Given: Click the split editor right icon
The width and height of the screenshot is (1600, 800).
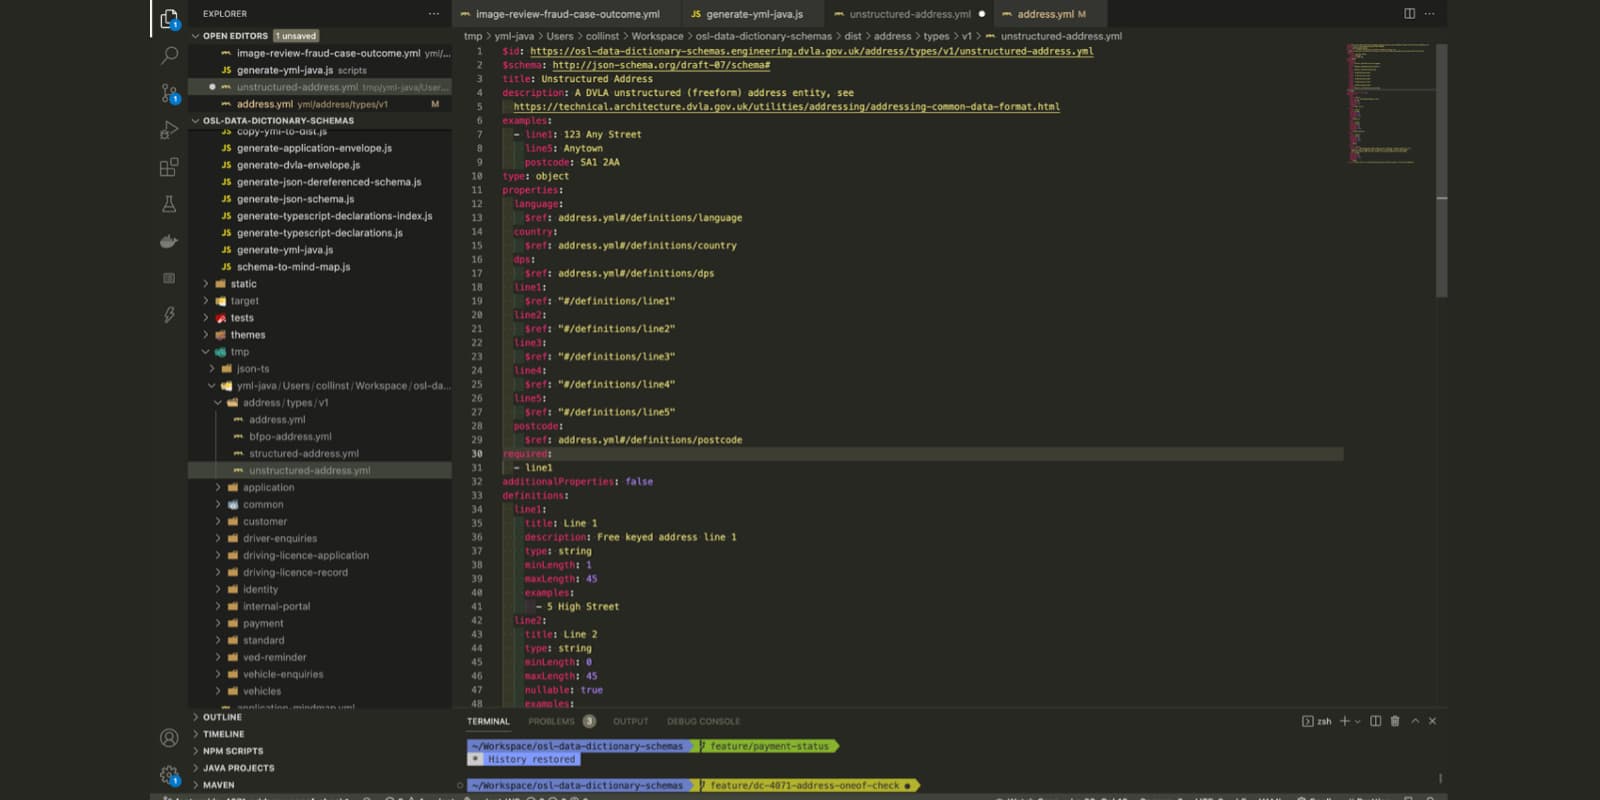Looking at the screenshot, I should [x=1409, y=14].
